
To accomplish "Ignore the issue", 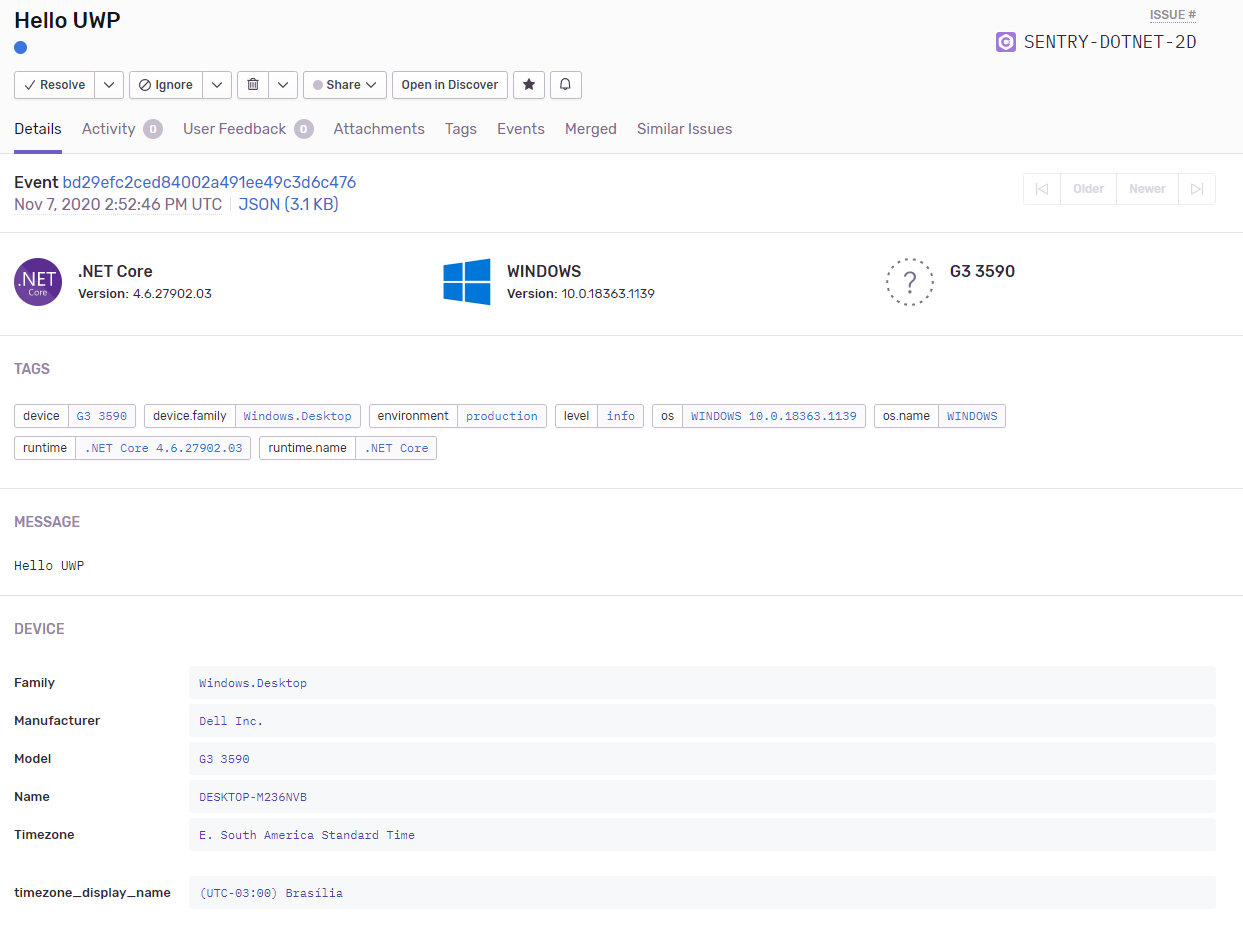I will coord(166,85).
